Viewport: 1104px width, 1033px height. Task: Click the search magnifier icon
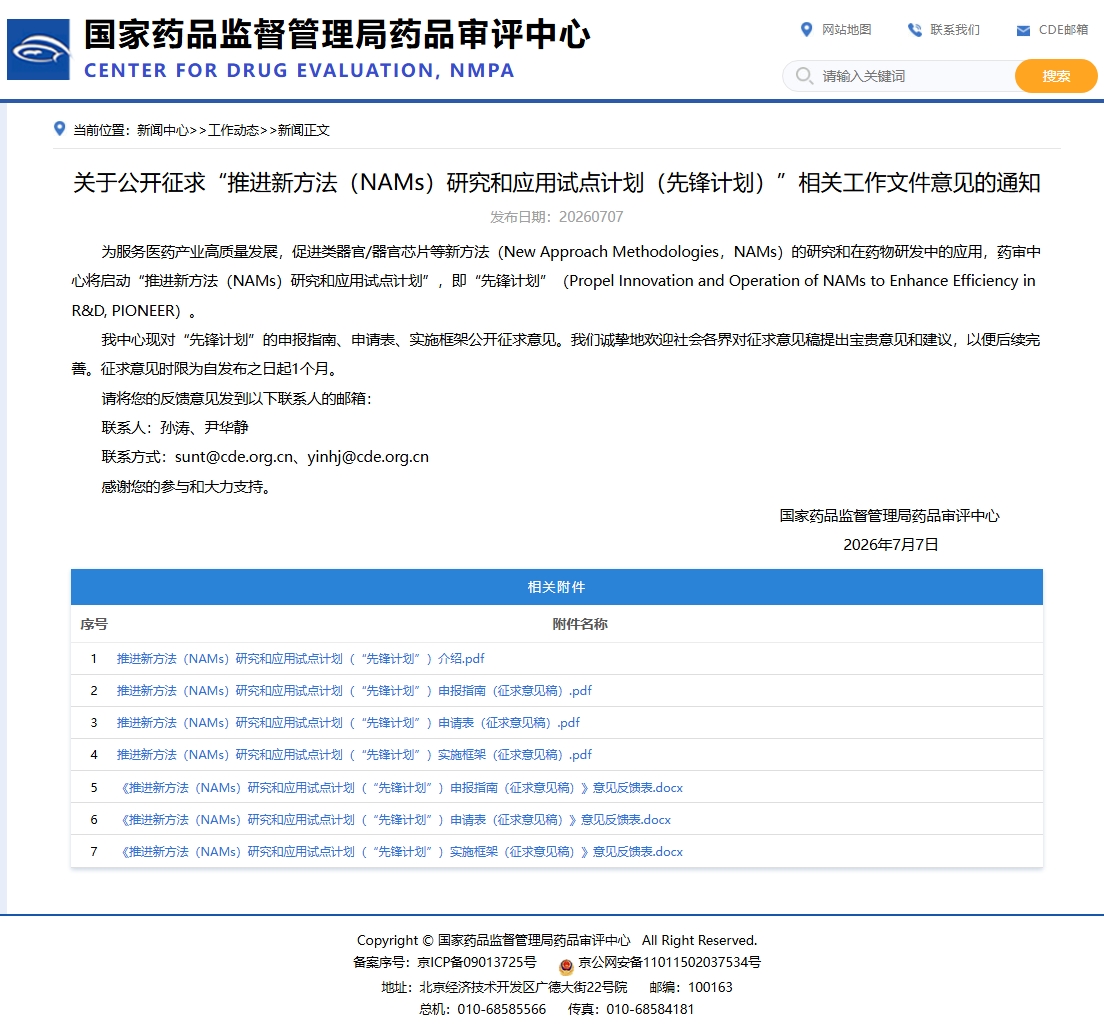point(804,75)
